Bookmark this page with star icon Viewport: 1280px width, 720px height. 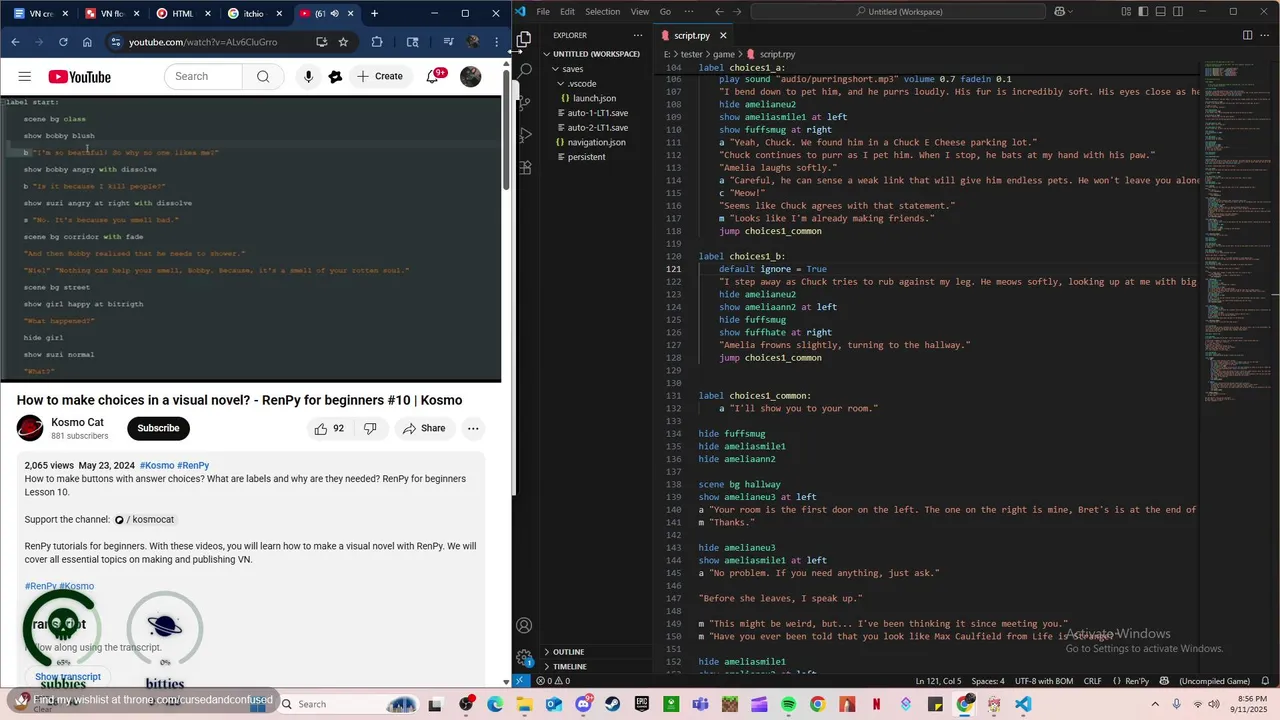pos(343,42)
